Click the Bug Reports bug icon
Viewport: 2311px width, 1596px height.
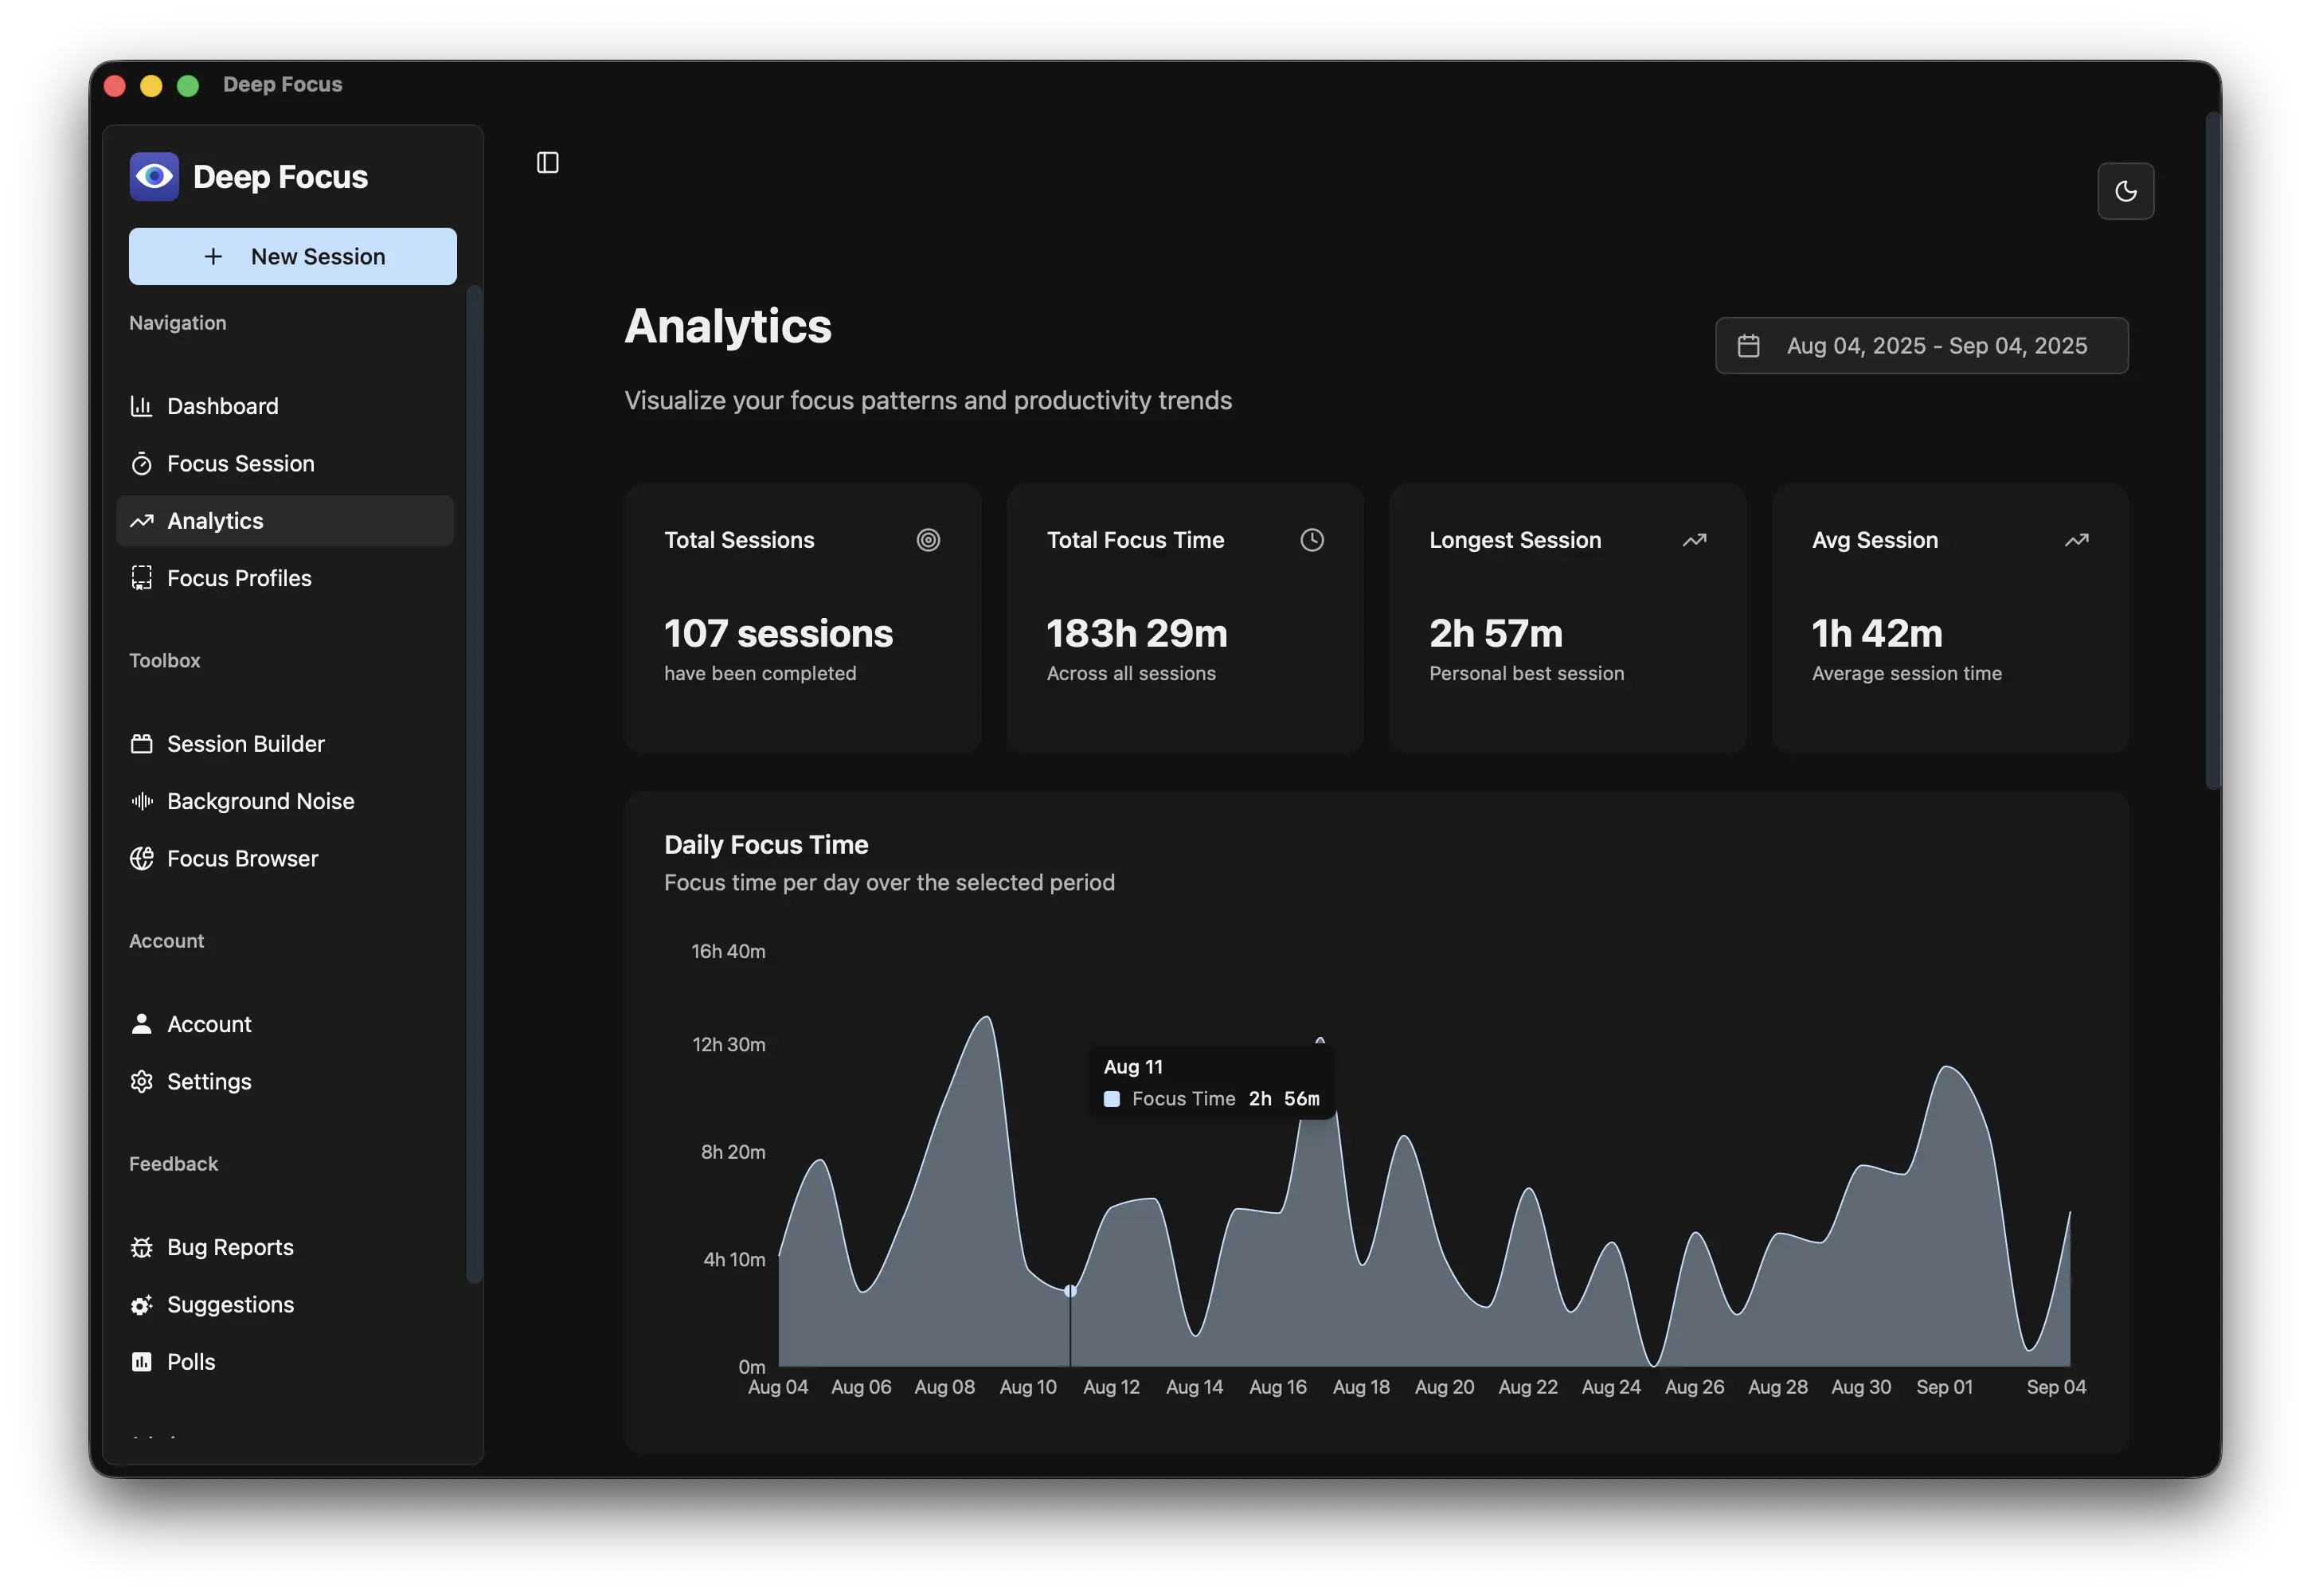(142, 1247)
